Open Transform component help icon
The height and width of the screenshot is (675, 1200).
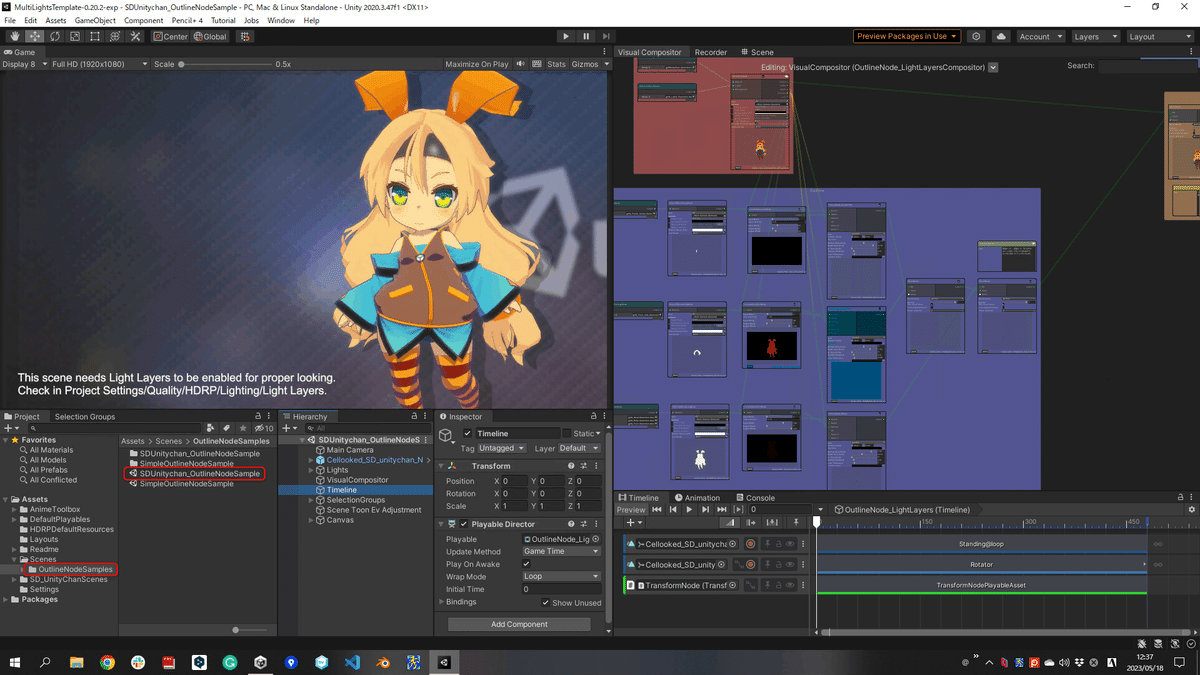point(571,466)
